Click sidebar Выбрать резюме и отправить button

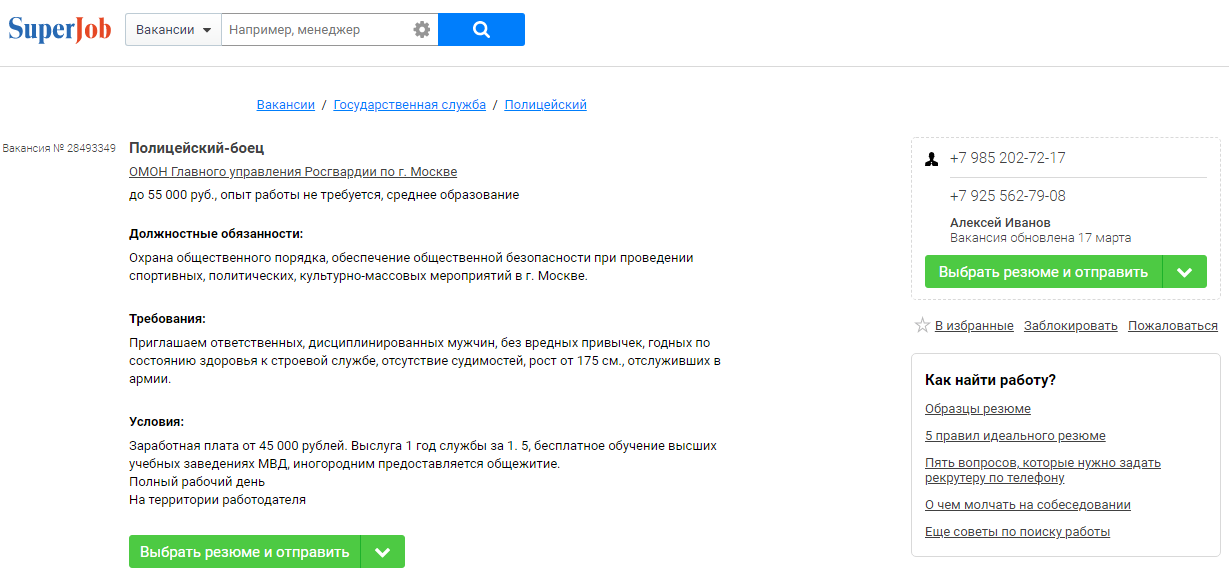coord(1043,272)
